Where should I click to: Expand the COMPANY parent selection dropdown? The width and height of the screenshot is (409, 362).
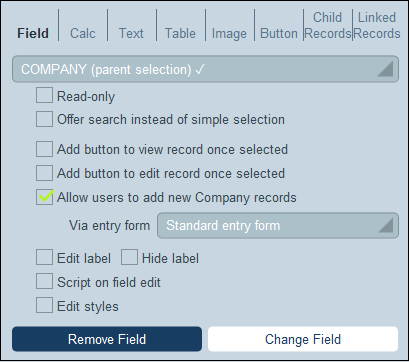pos(205,69)
